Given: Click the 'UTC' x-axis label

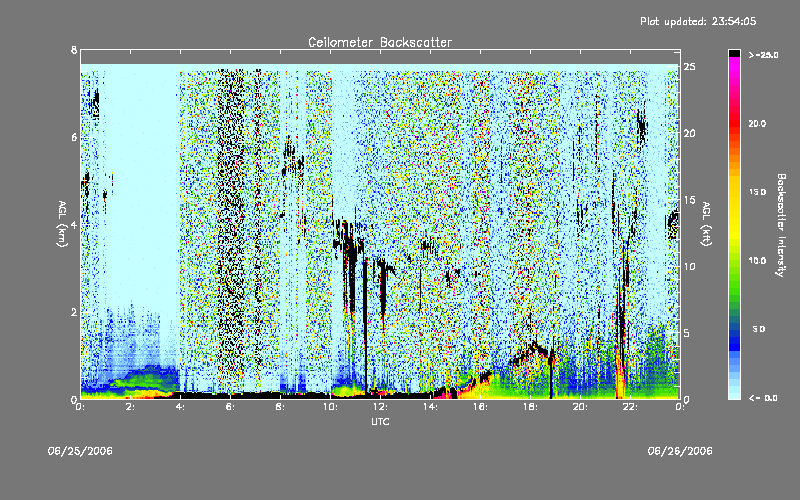Looking at the screenshot, I should point(380,421).
